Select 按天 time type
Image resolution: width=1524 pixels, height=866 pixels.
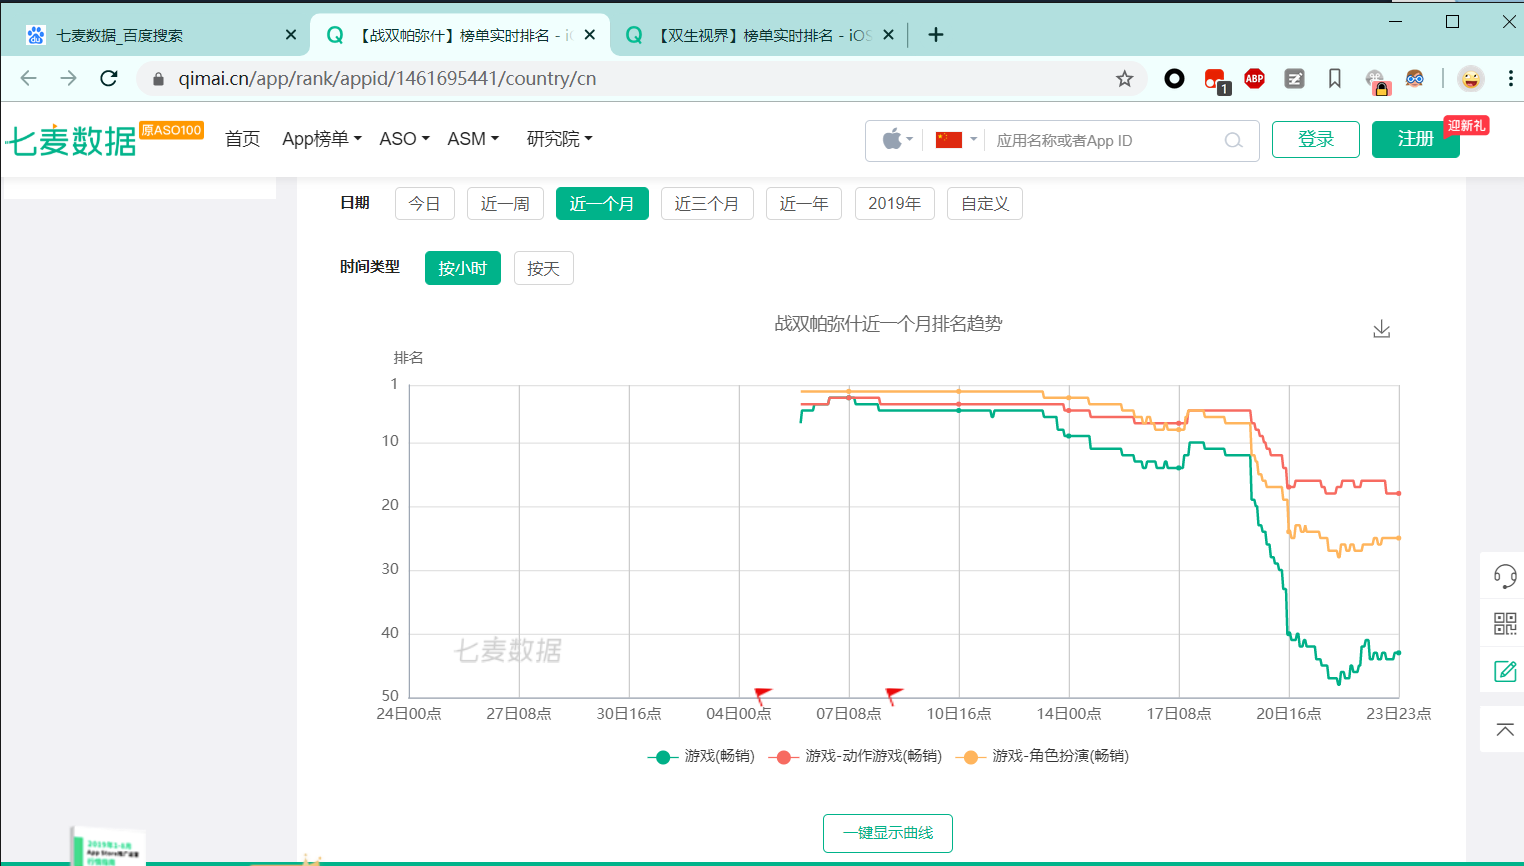point(543,268)
